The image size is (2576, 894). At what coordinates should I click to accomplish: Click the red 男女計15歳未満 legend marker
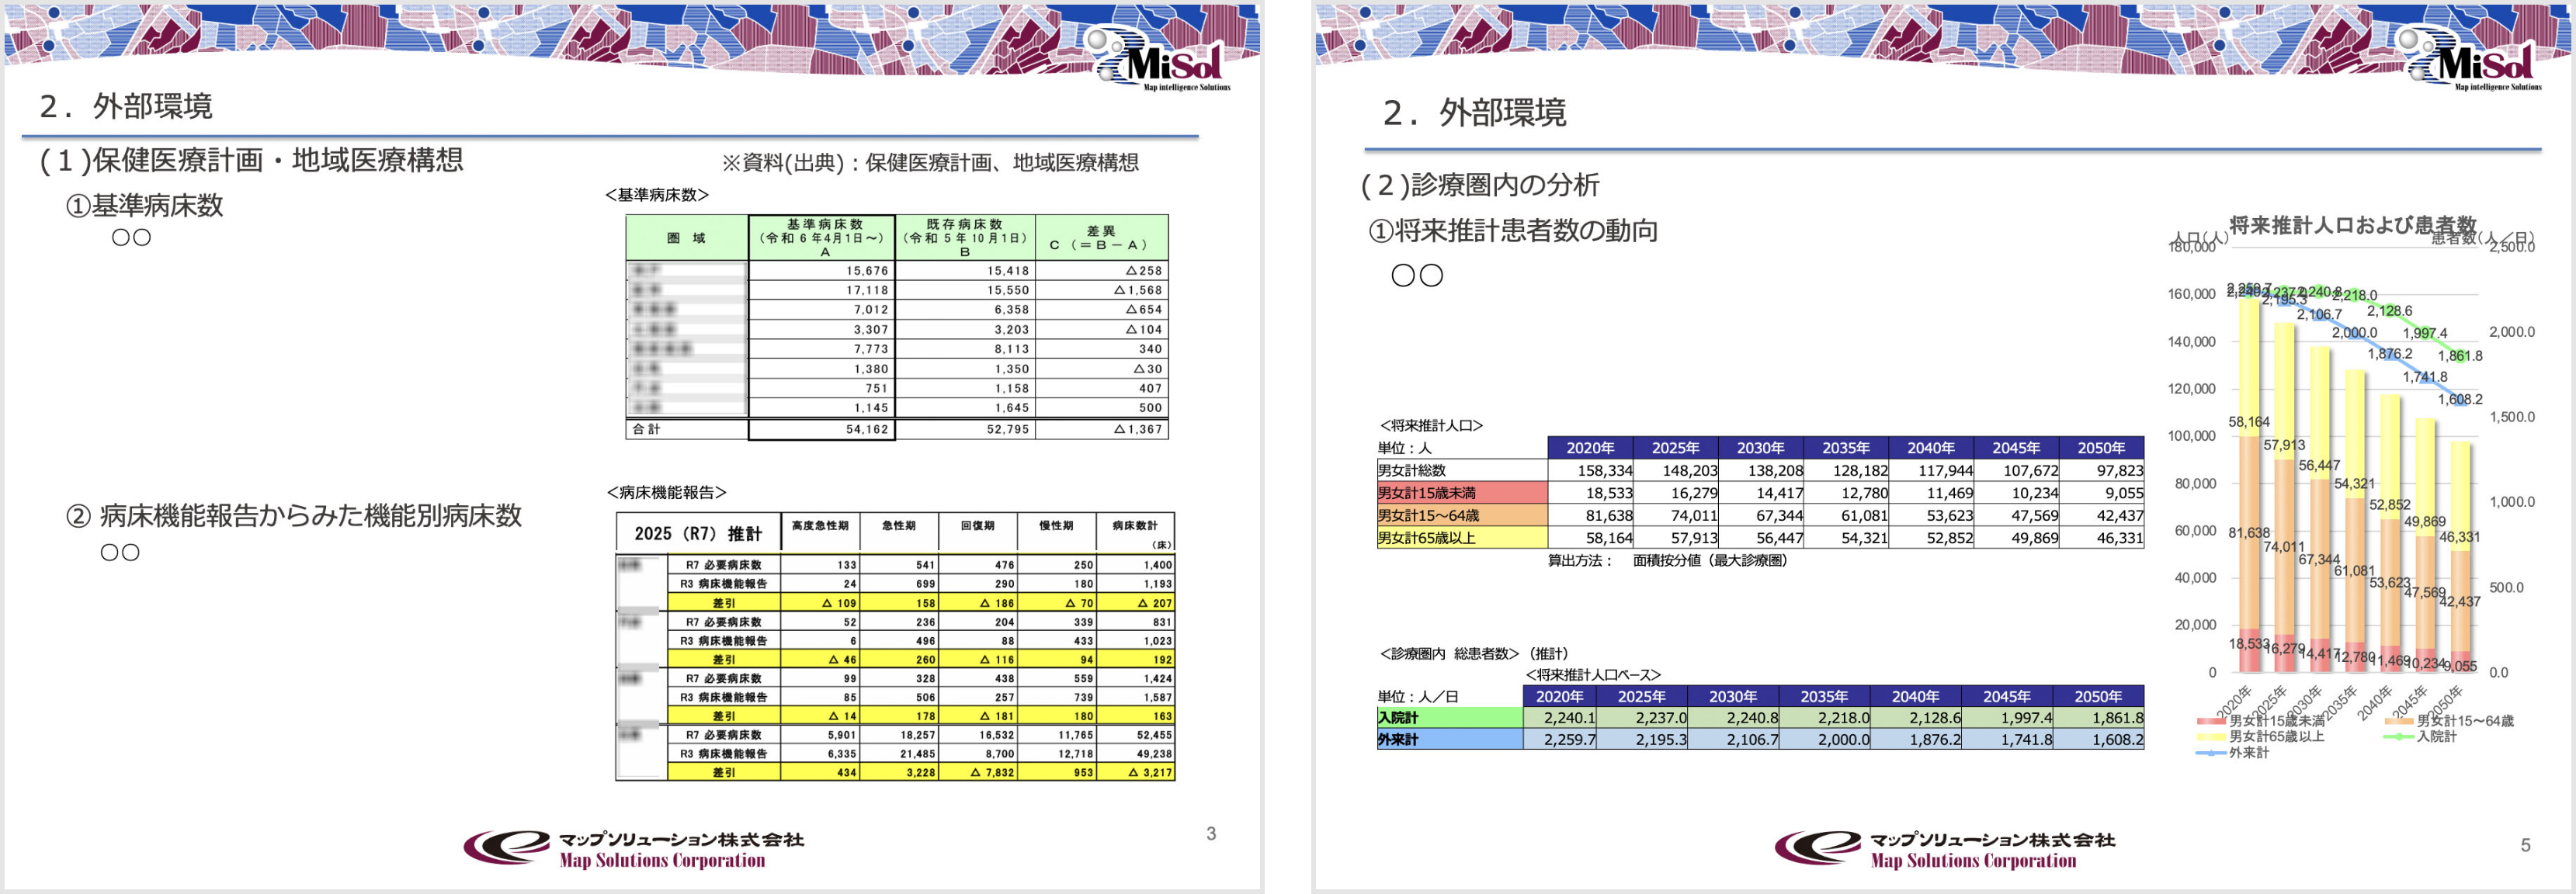click(2211, 721)
